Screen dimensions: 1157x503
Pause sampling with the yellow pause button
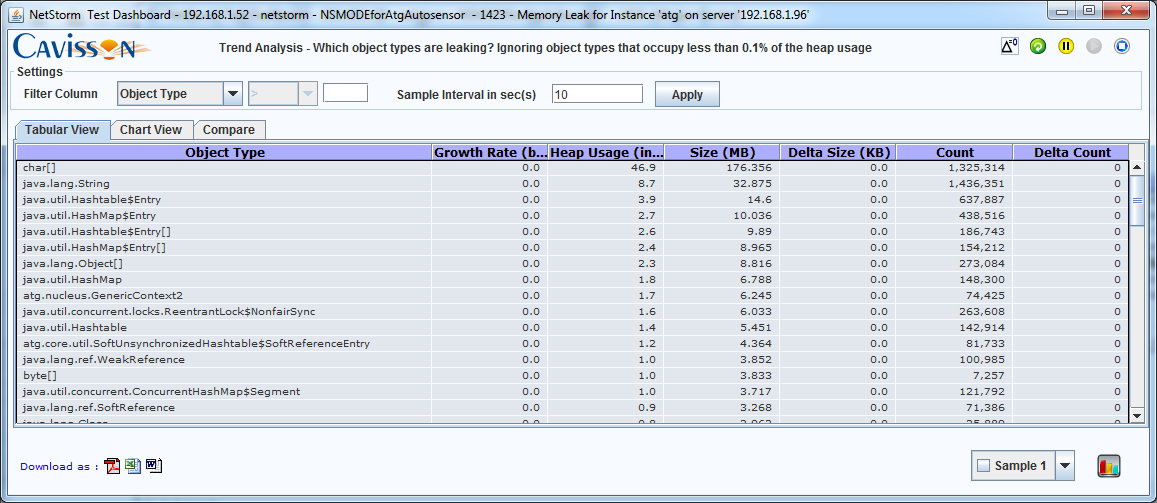pos(1066,46)
